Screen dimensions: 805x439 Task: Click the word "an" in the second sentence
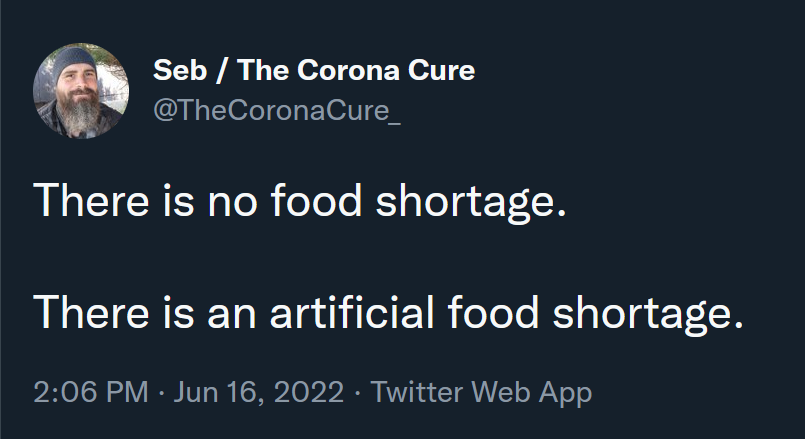pos(232,314)
